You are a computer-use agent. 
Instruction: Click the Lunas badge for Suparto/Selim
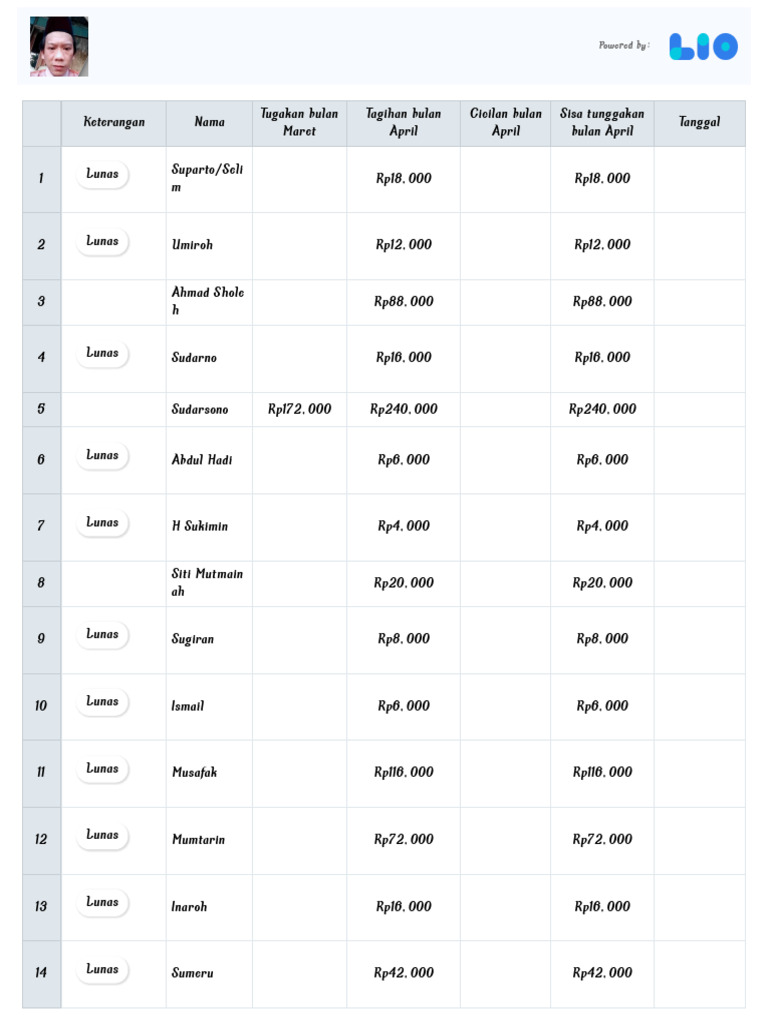pyautogui.click(x=102, y=174)
